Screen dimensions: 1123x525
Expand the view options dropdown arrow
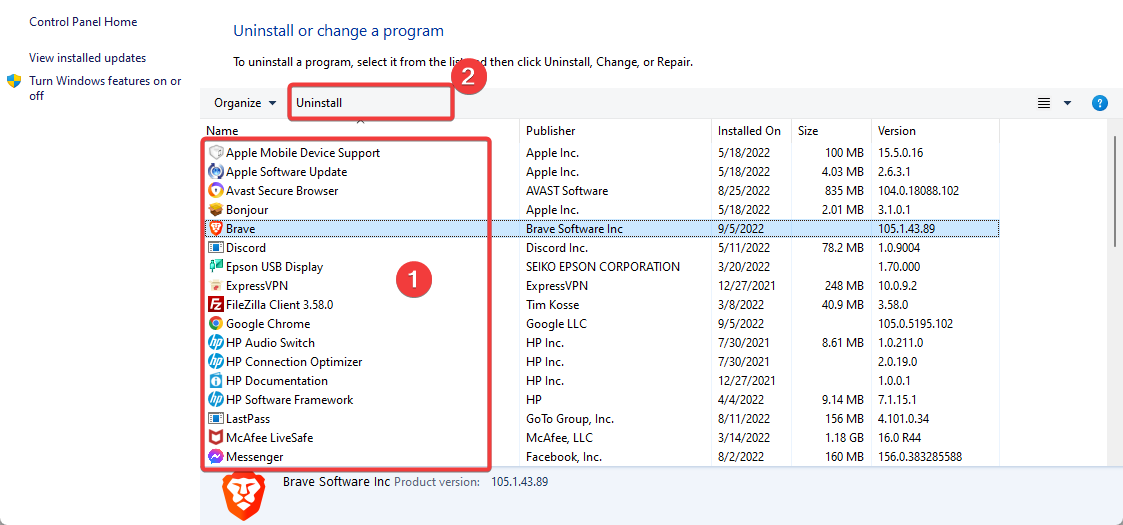1067,103
